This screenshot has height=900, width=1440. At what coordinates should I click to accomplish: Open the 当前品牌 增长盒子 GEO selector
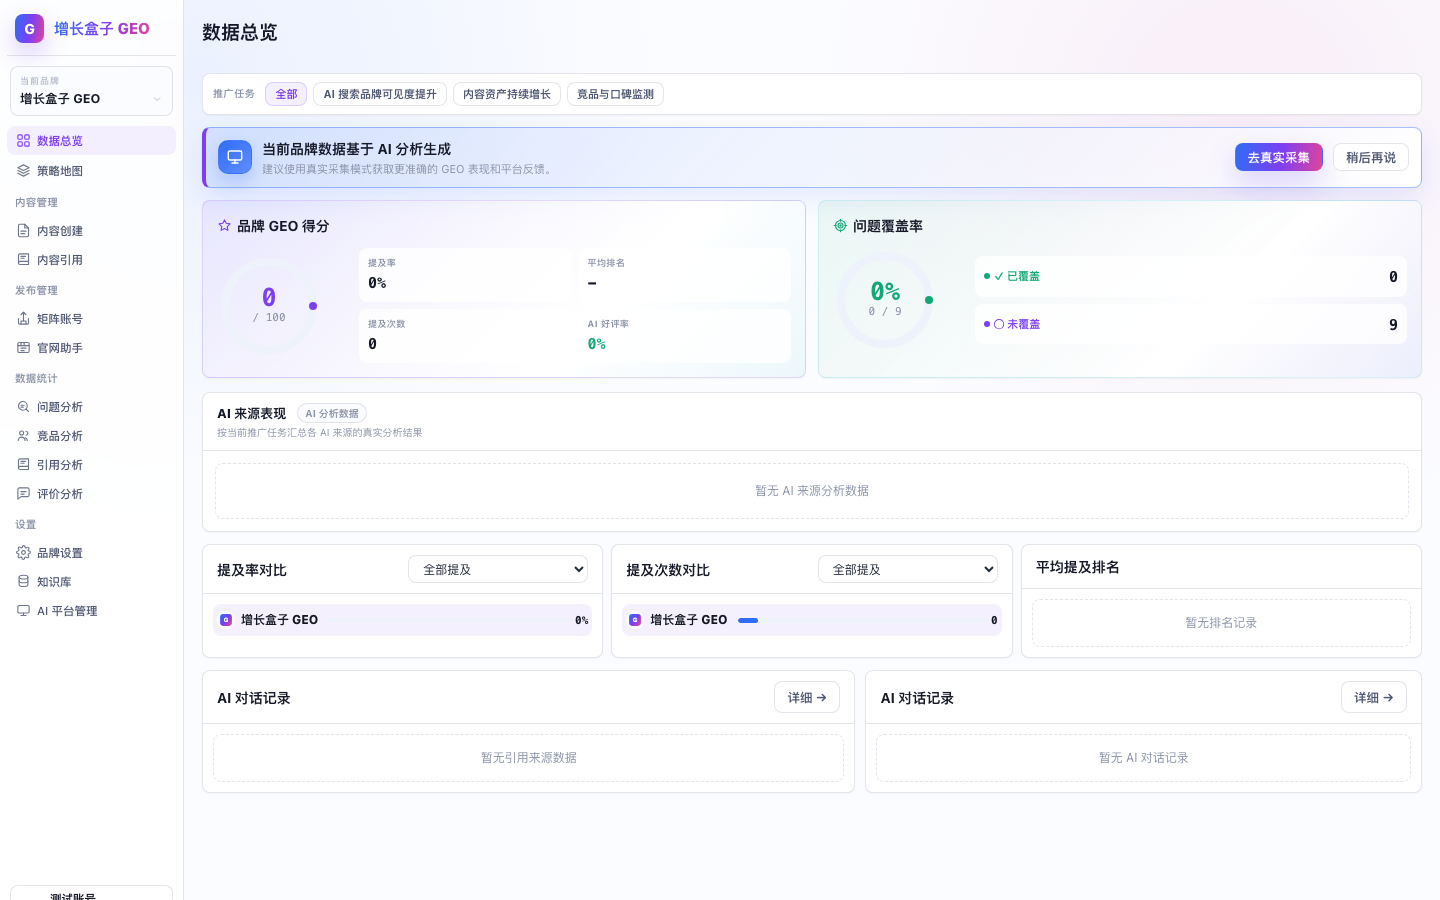click(91, 91)
